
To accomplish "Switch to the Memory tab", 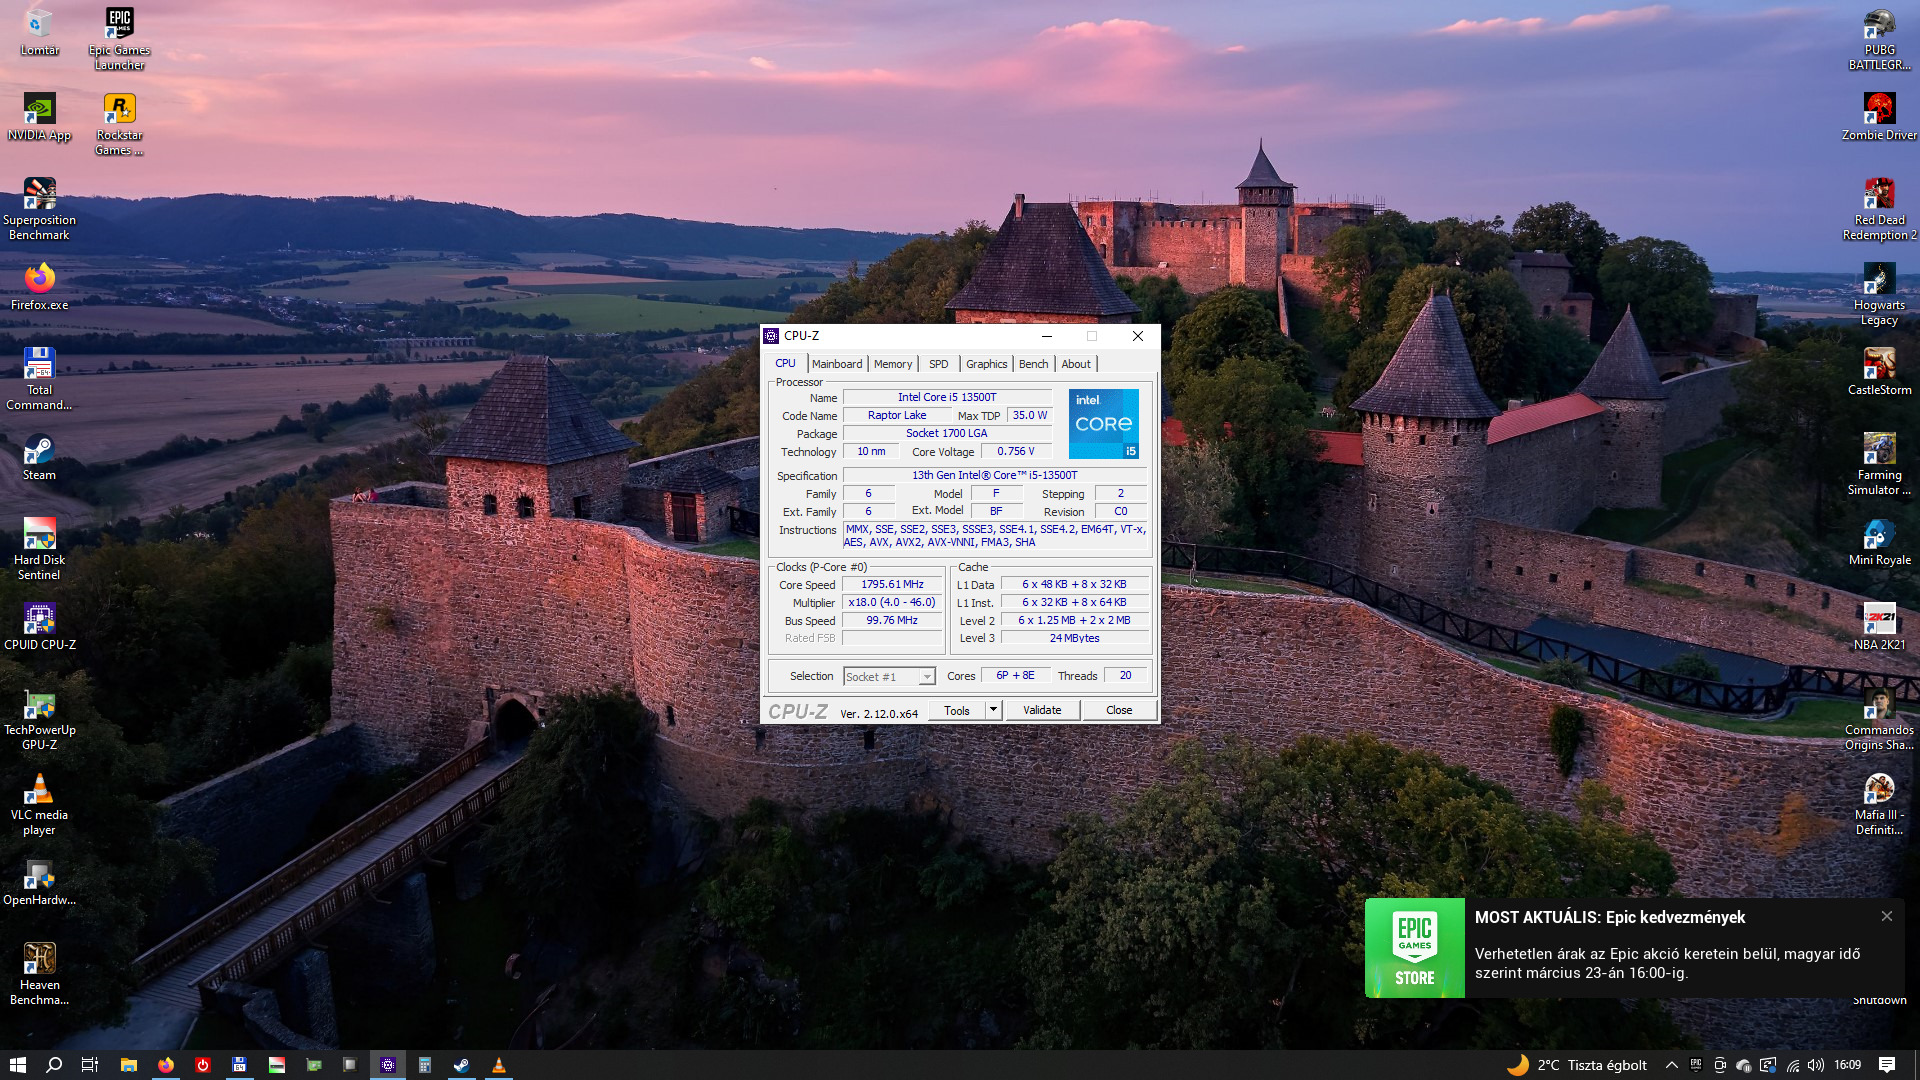I will point(892,364).
